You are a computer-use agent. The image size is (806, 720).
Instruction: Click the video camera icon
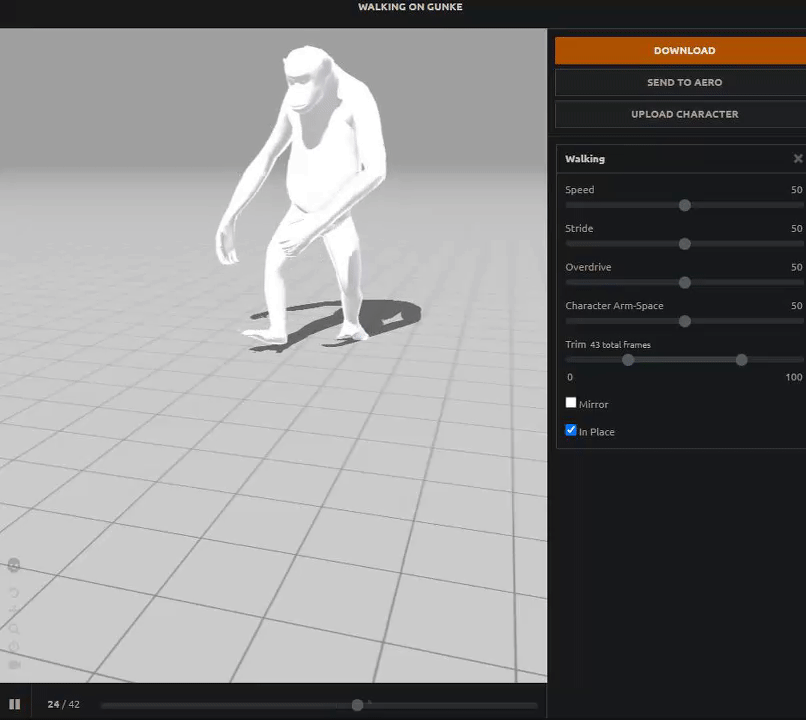pyautogui.click(x=14, y=664)
